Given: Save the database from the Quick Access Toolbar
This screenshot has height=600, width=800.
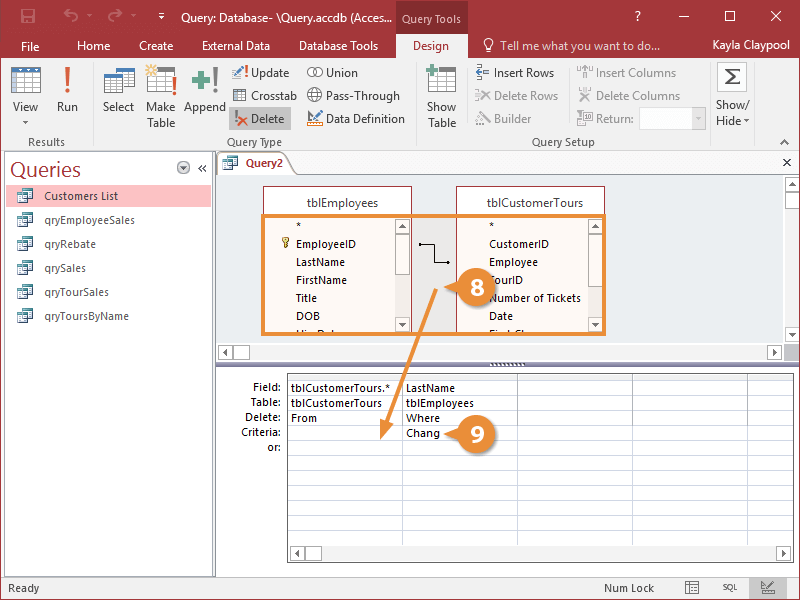Looking at the screenshot, I should [28, 16].
